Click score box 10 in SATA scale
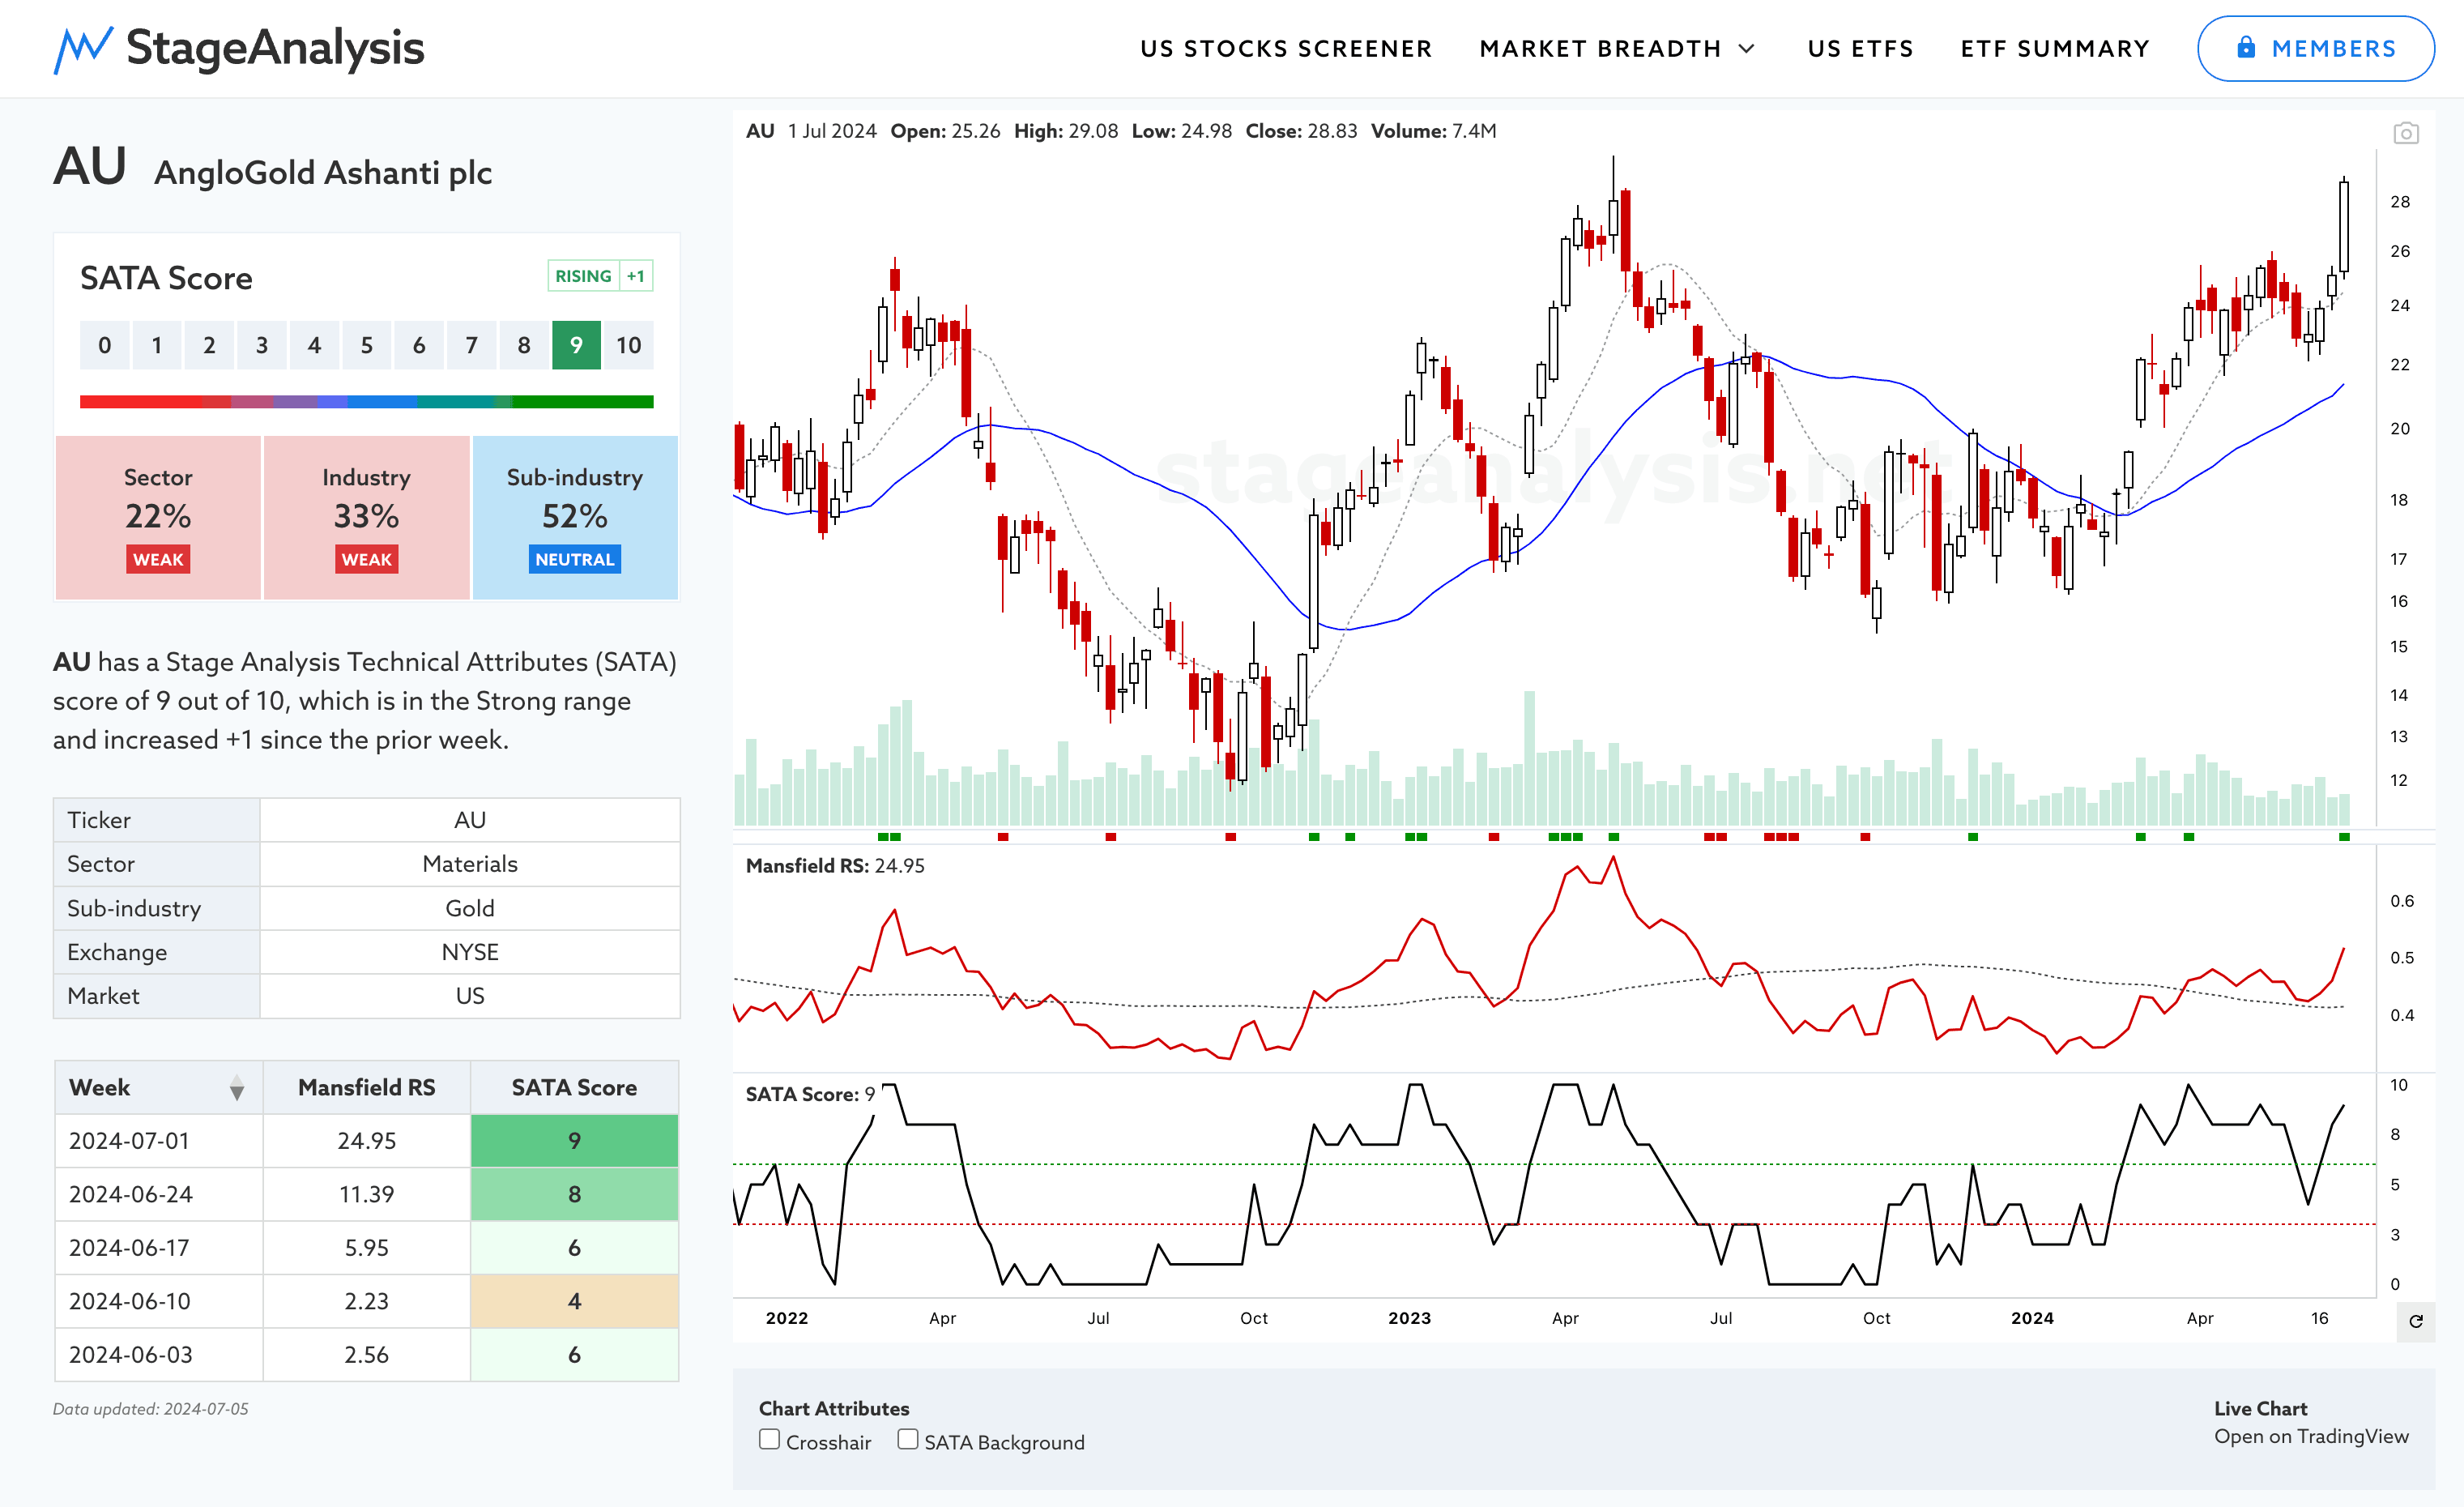Screen dimensions: 2464x1507 (x=628, y=345)
